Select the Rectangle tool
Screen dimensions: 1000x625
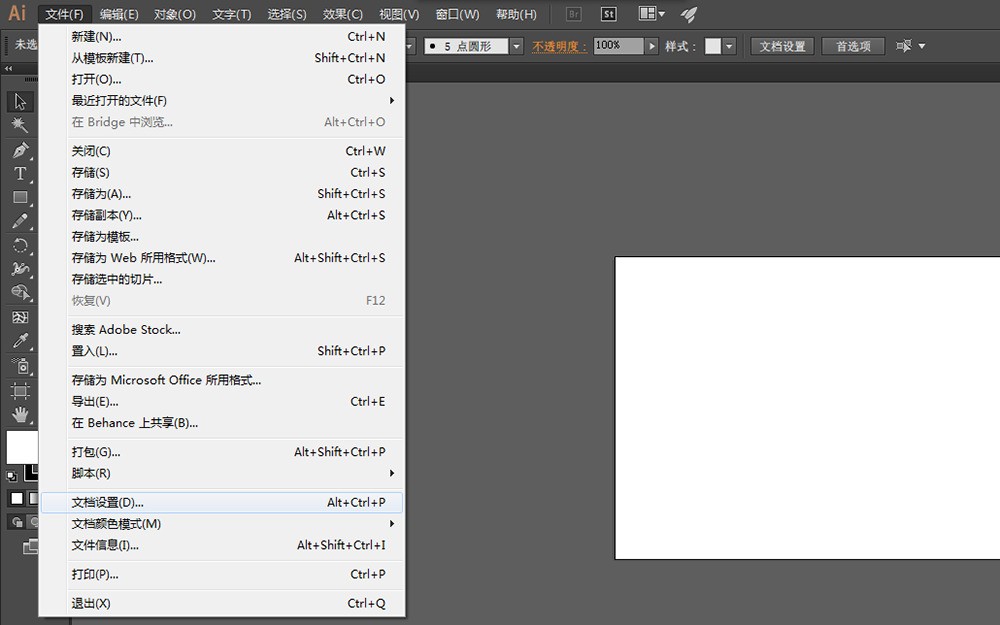coord(20,198)
